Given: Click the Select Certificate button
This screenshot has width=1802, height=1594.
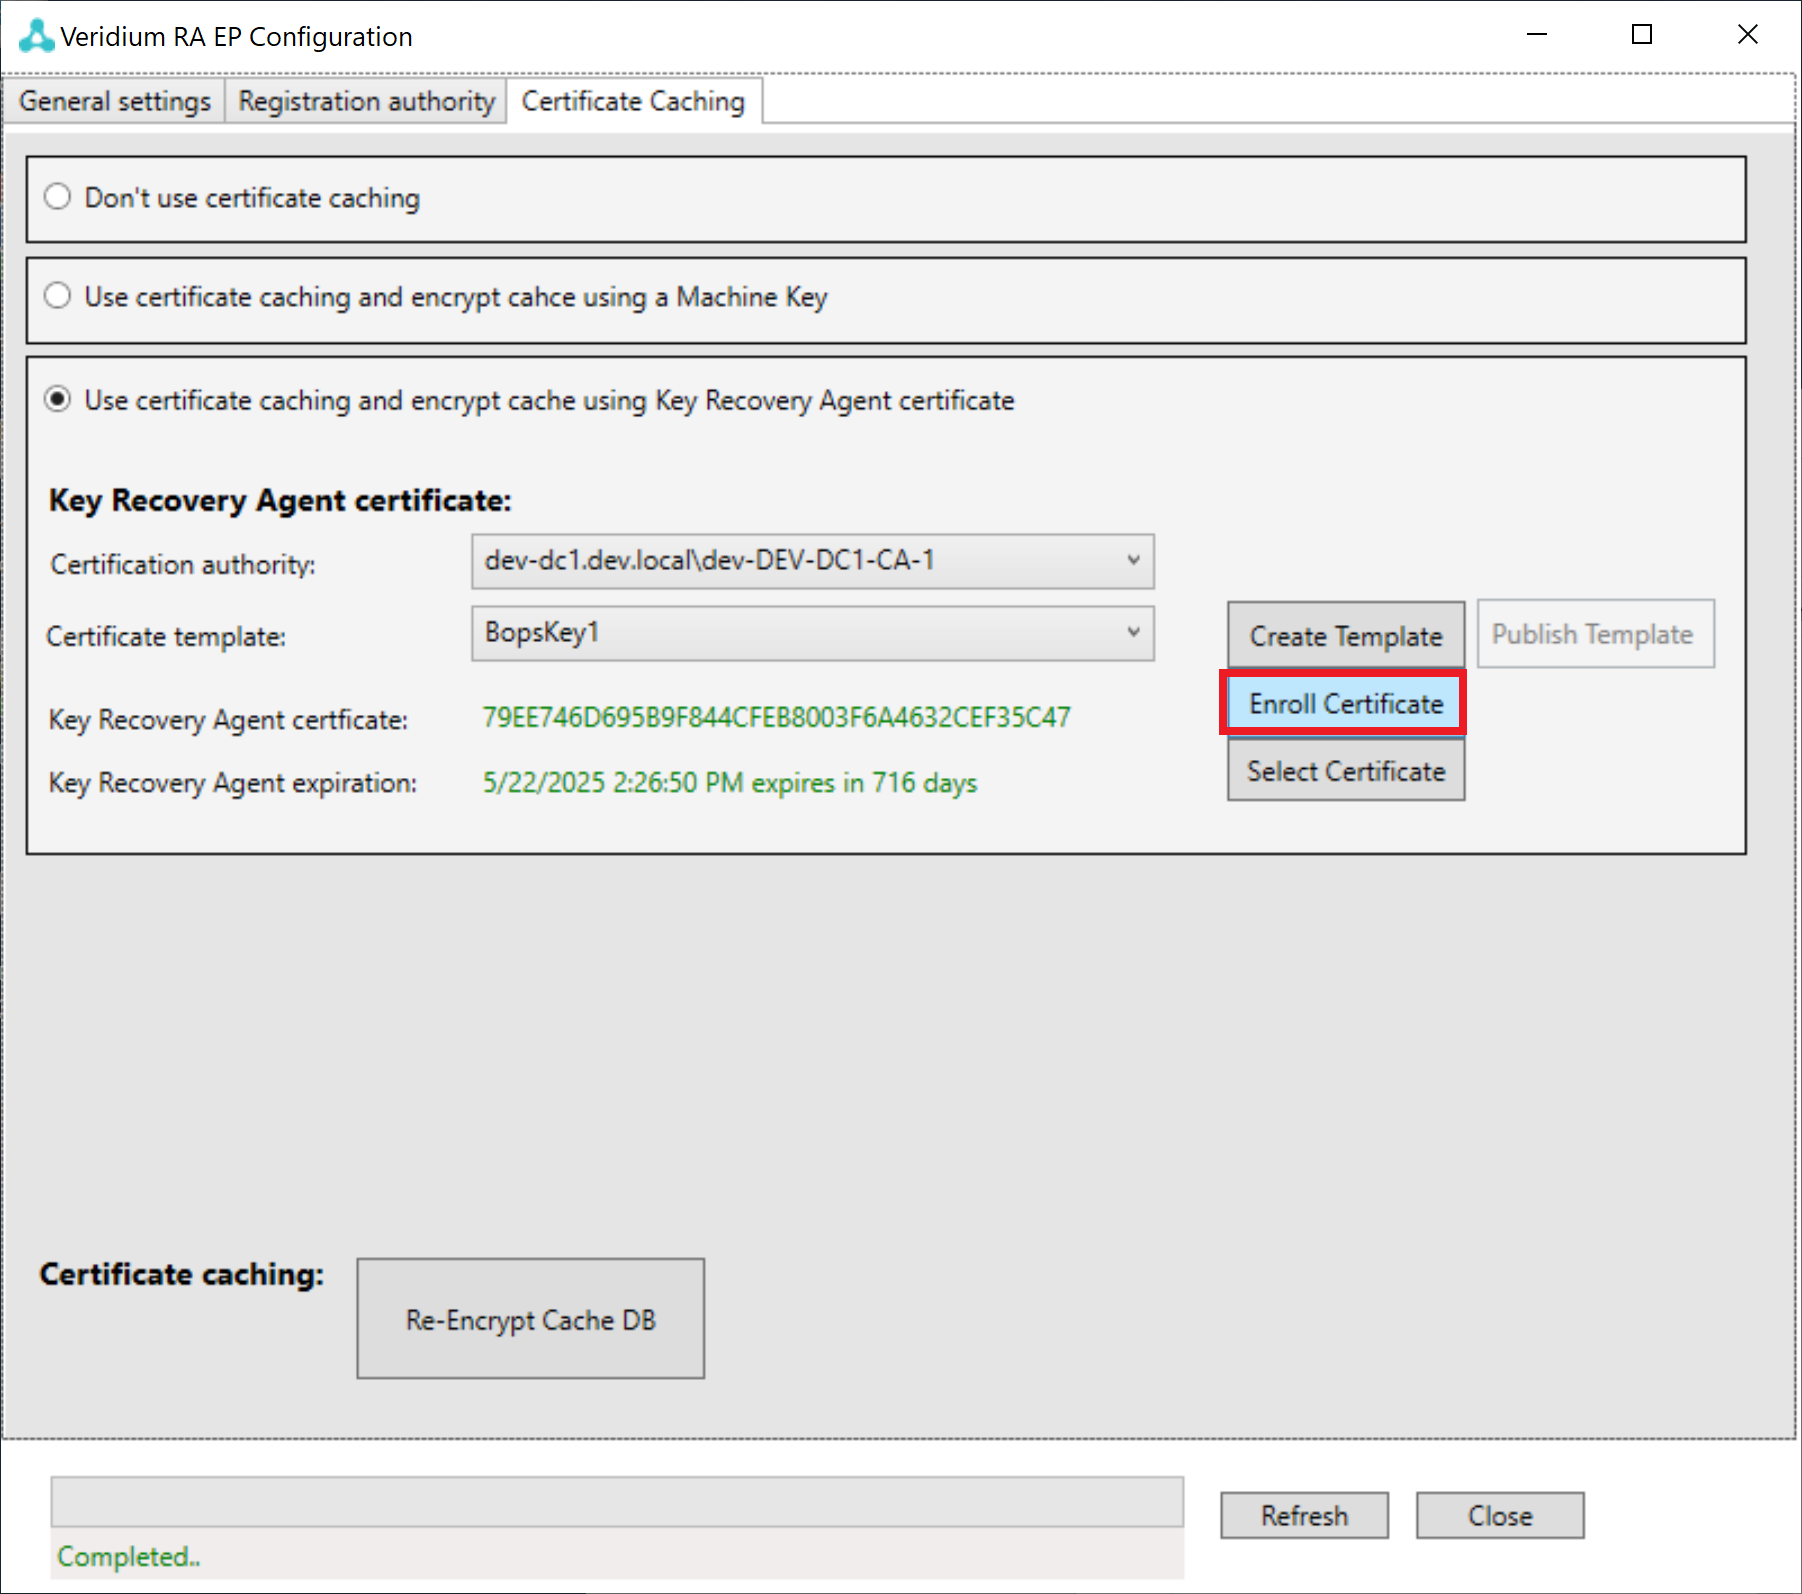Looking at the screenshot, I should pyautogui.click(x=1345, y=771).
